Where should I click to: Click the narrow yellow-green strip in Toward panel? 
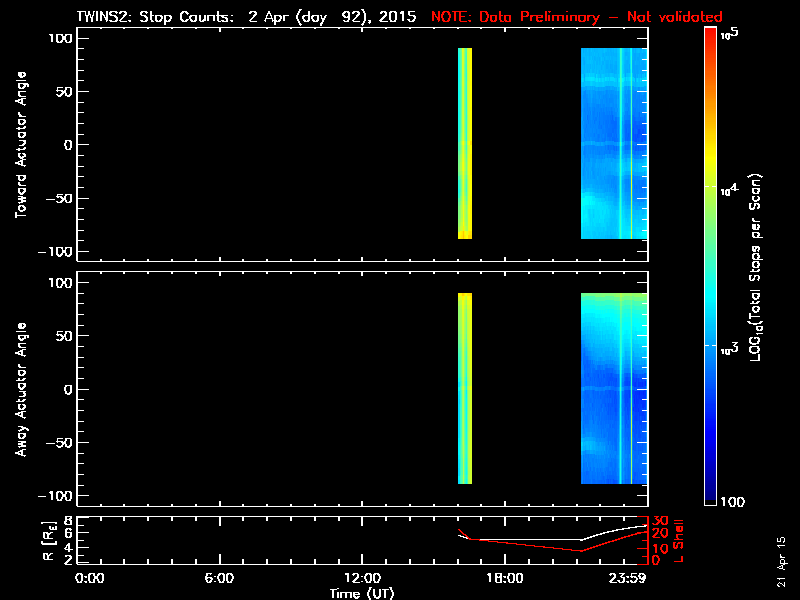point(465,145)
